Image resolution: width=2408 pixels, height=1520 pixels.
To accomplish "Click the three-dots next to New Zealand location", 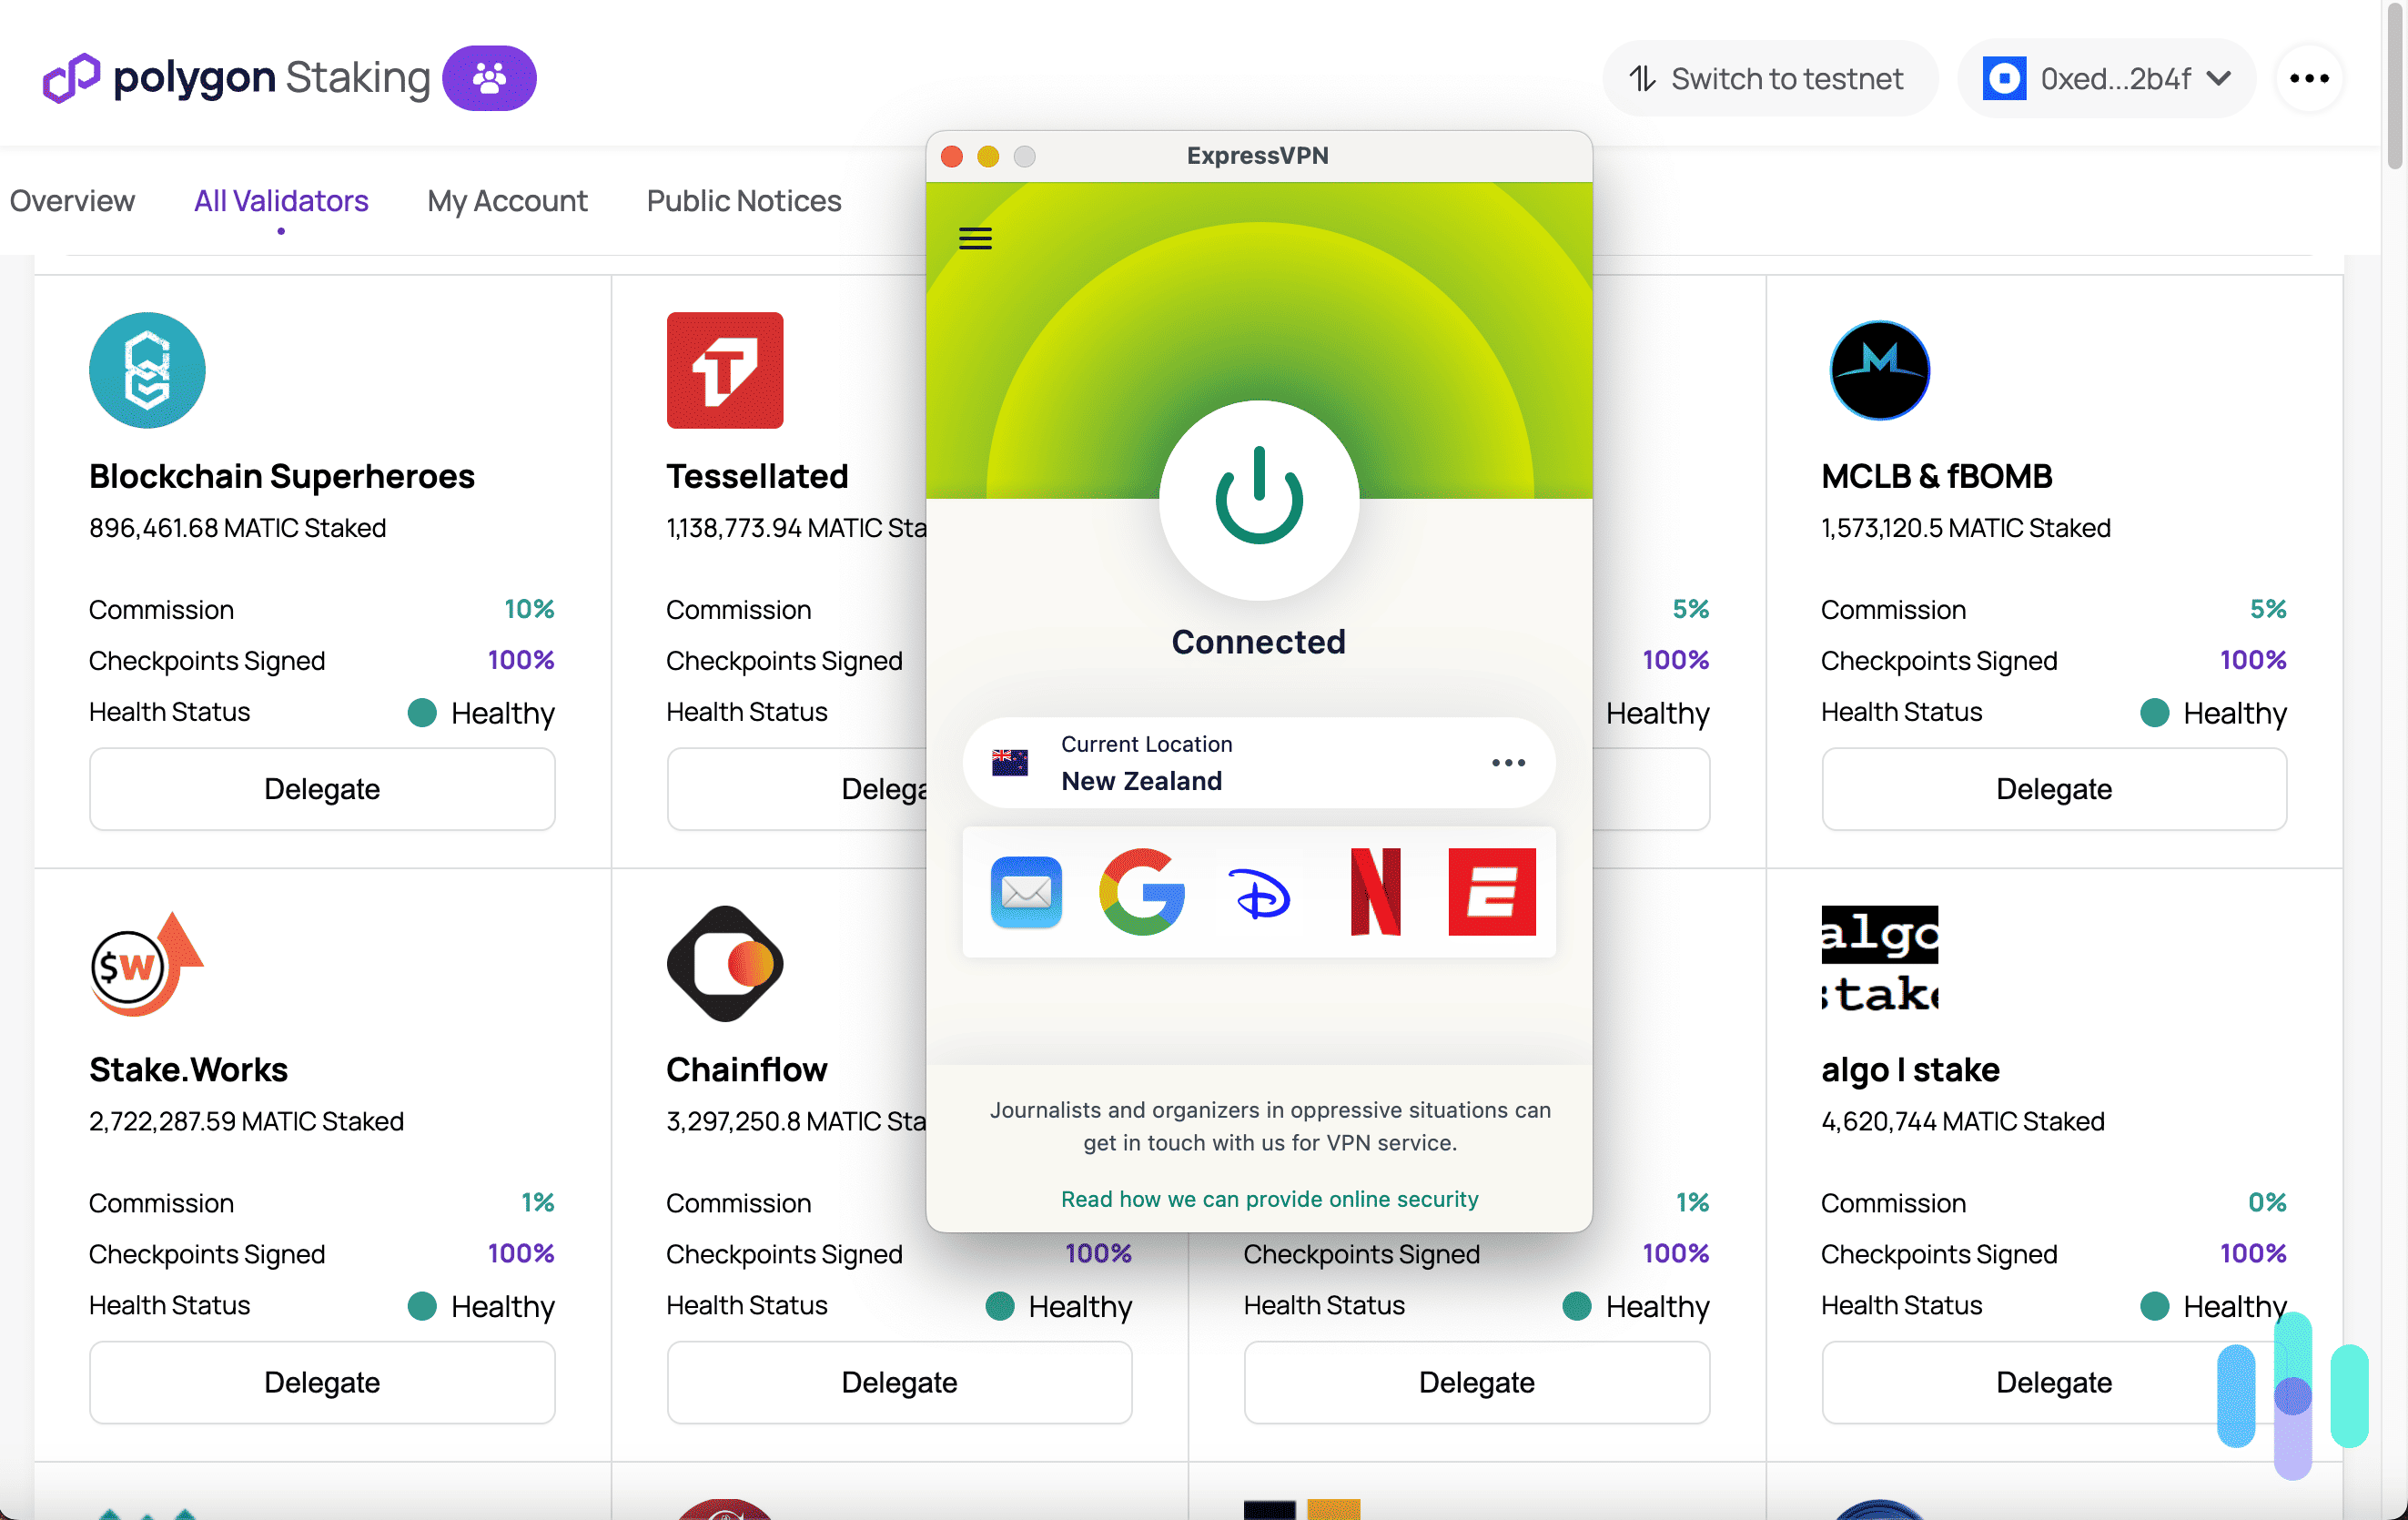I will tap(1509, 762).
